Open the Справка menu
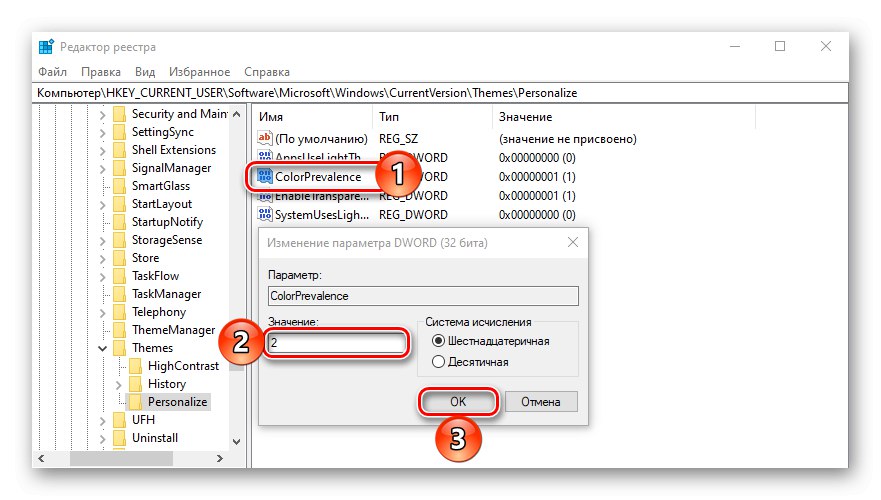 pos(267,72)
